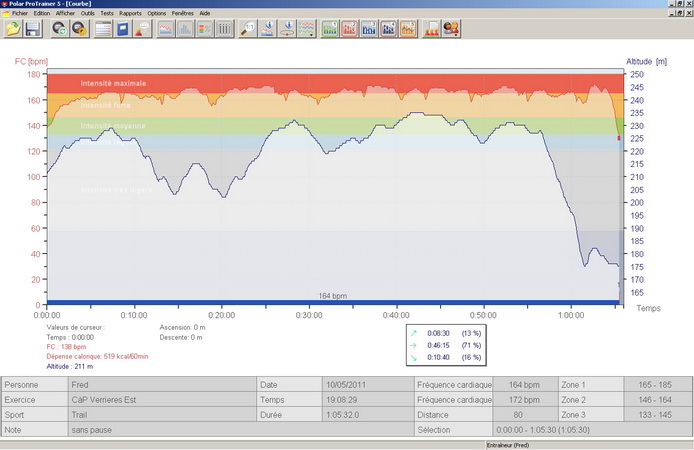Viewport: 694px width, 450px height.
Task: Open the Fenêtres menu
Action: [x=184, y=13]
